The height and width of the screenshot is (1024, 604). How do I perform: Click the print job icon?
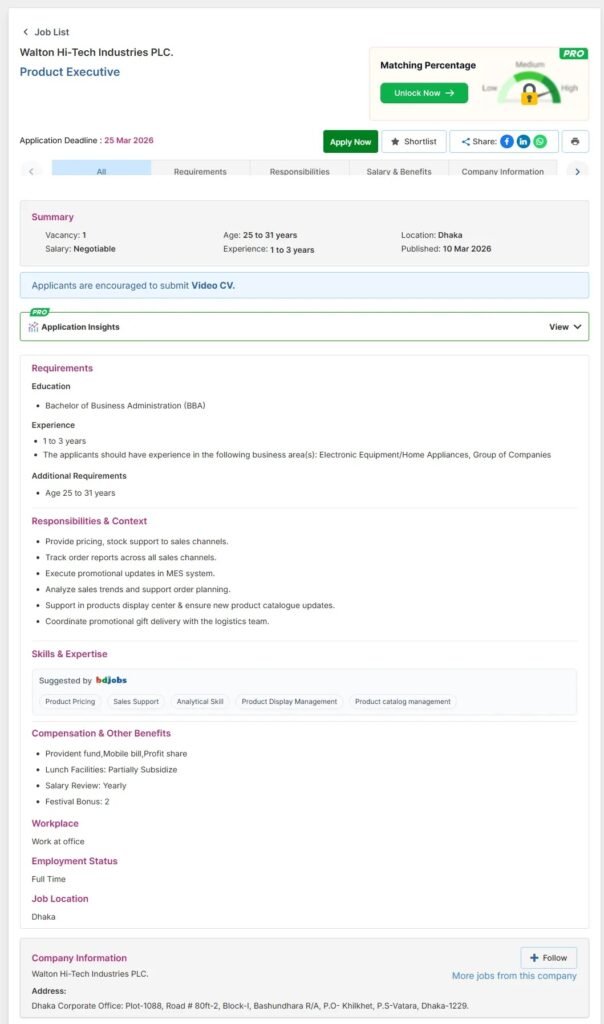pos(575,142)
